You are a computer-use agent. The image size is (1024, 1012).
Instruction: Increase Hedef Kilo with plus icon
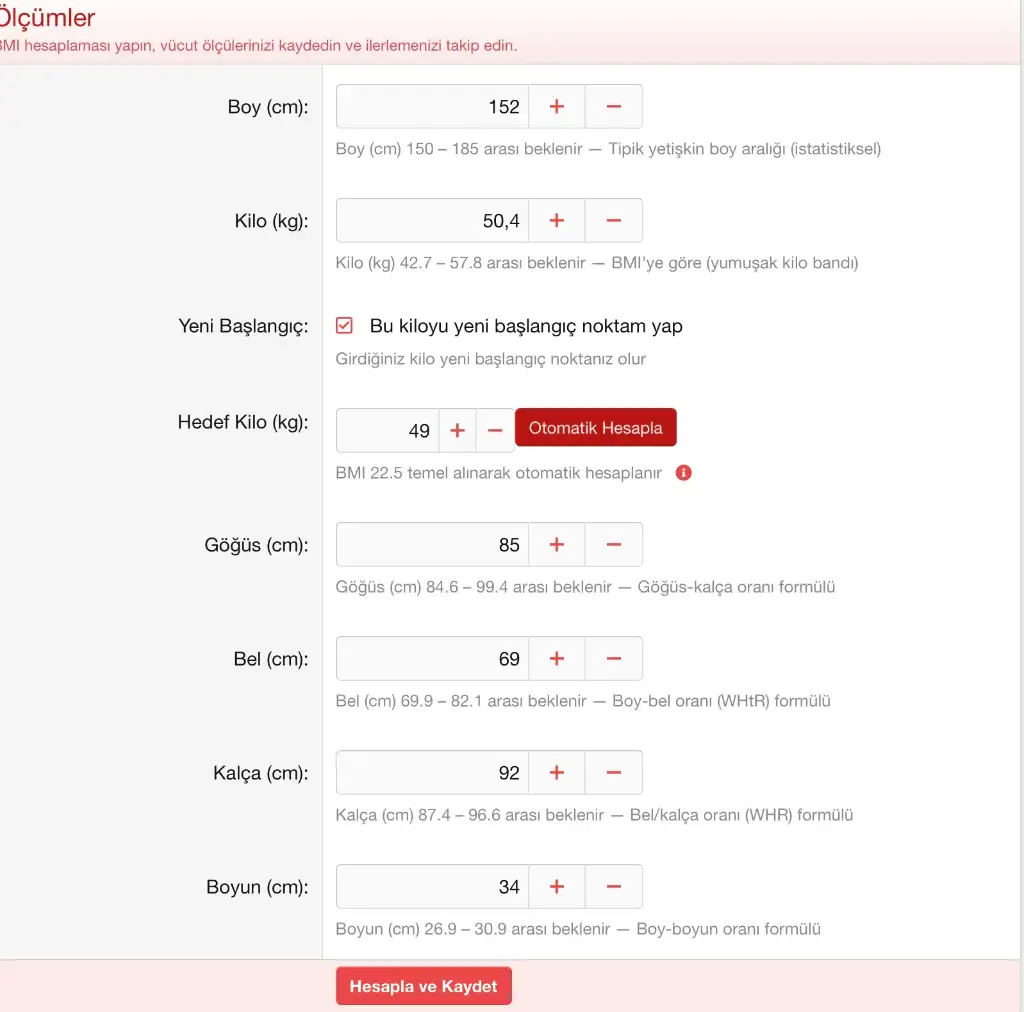click(457, 430)
